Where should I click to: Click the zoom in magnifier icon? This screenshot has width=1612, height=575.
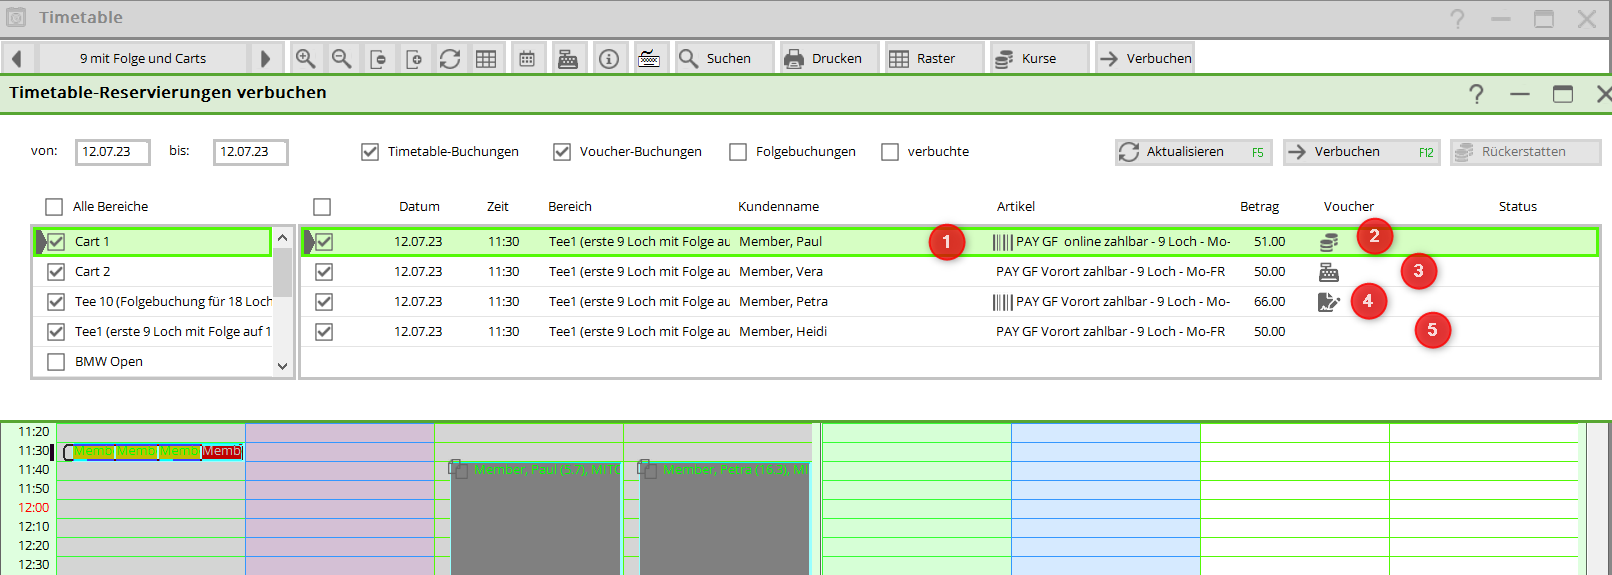(306, 59)
